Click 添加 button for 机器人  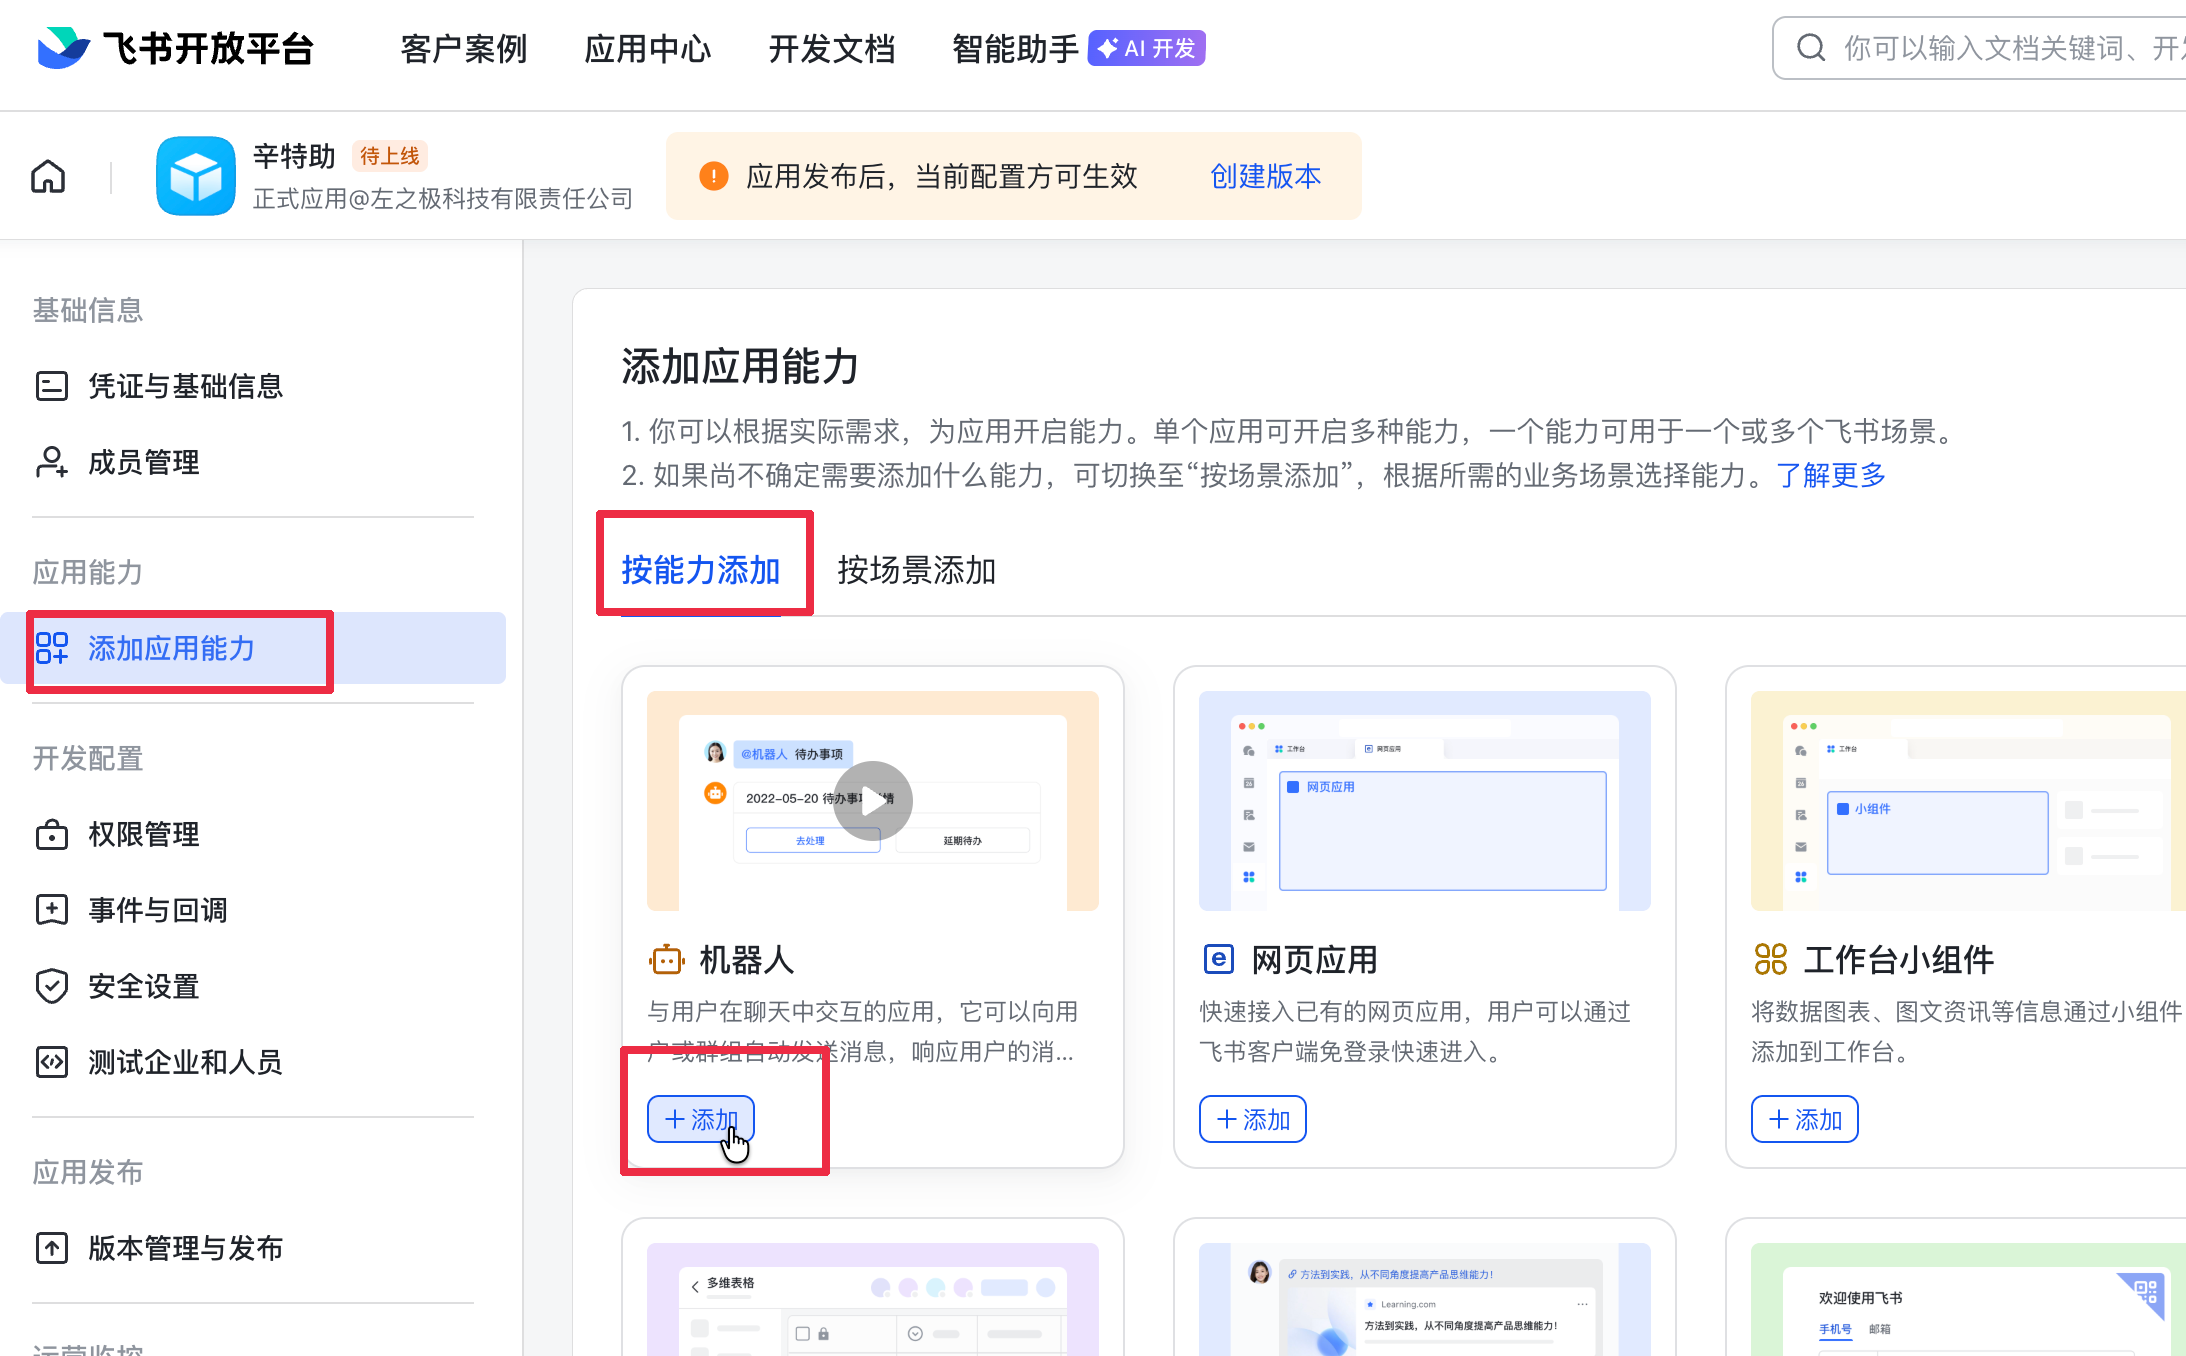701,1119
